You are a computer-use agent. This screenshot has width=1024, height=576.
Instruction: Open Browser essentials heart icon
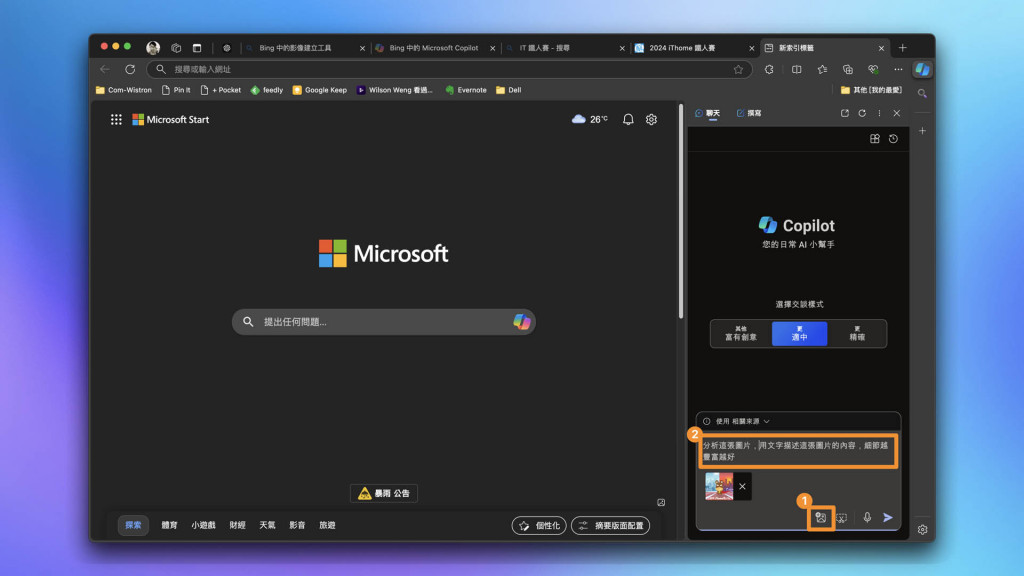point(873,69)
